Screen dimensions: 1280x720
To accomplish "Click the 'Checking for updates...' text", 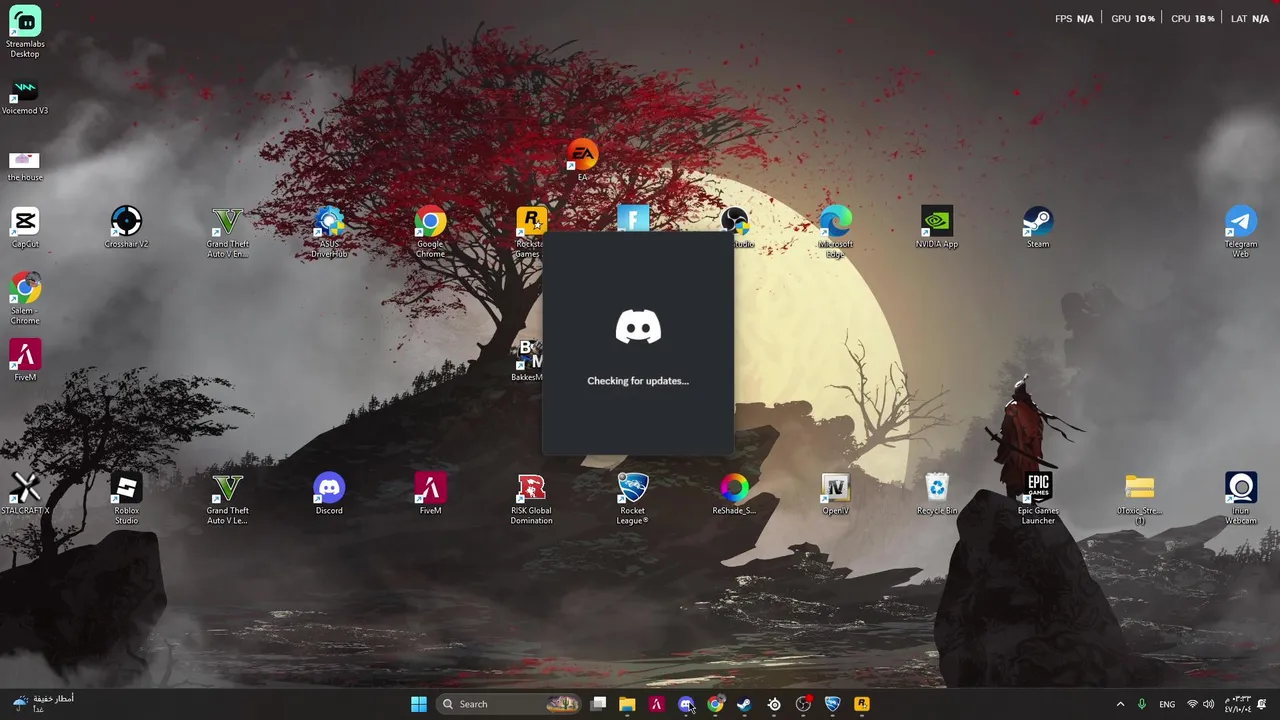I will point(638,381).
